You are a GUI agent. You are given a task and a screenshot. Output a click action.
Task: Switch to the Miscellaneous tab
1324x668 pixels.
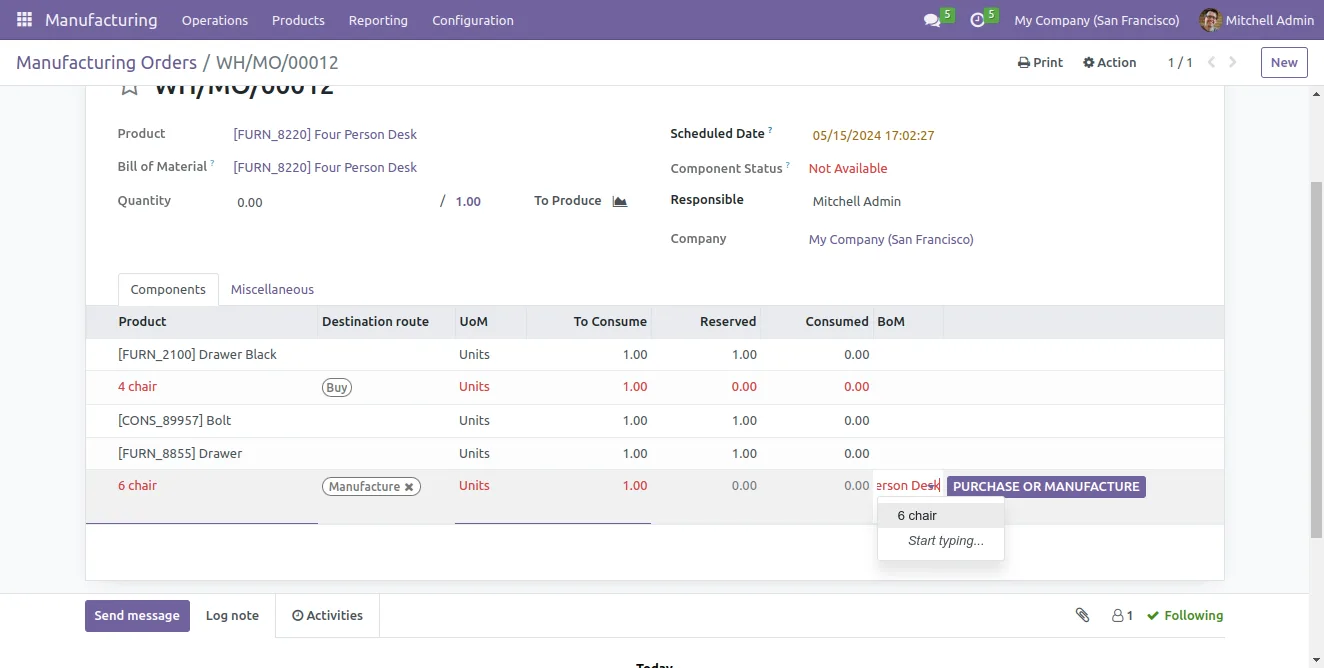coord(272,289)
